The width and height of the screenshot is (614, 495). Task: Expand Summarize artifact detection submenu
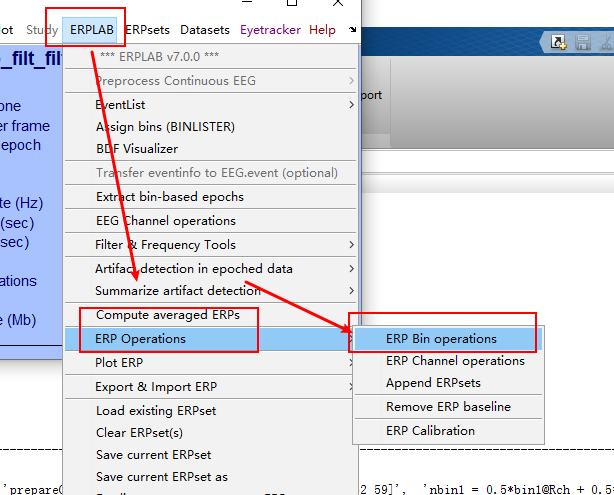[x=211, y=291]
